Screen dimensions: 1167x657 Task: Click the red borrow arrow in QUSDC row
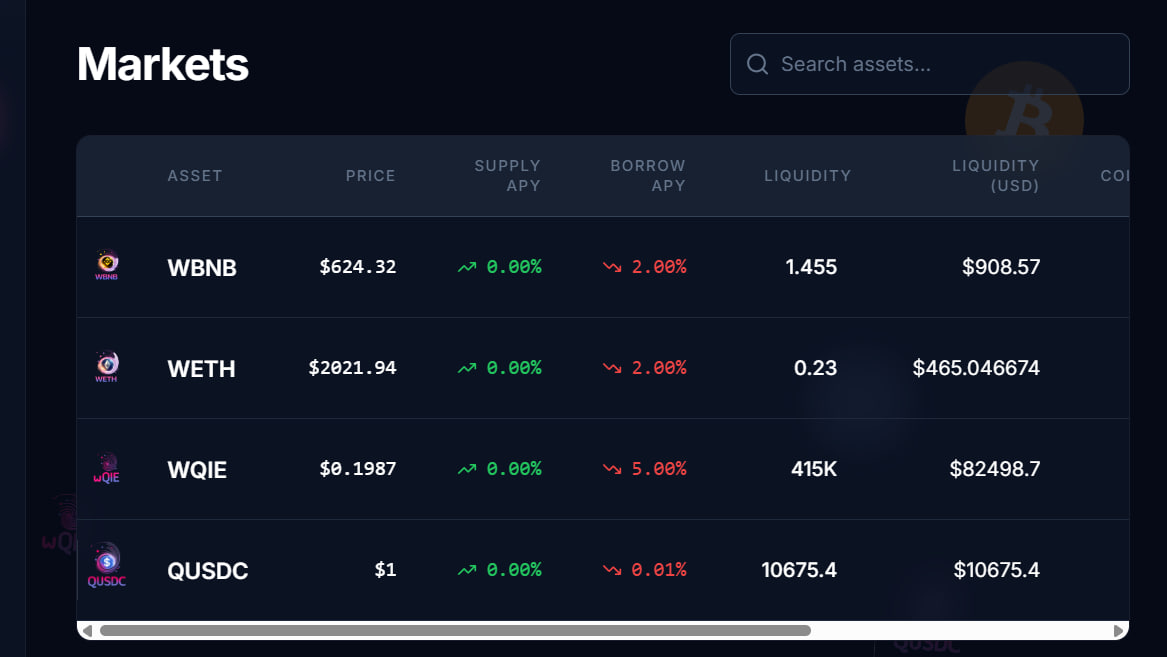(612, 570)
